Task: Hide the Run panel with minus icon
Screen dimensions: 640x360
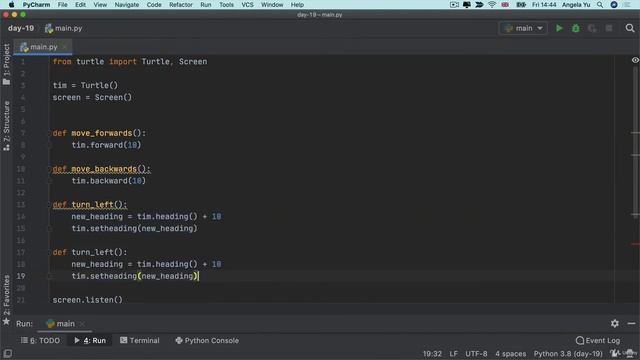Action: (x=631, y=323)
